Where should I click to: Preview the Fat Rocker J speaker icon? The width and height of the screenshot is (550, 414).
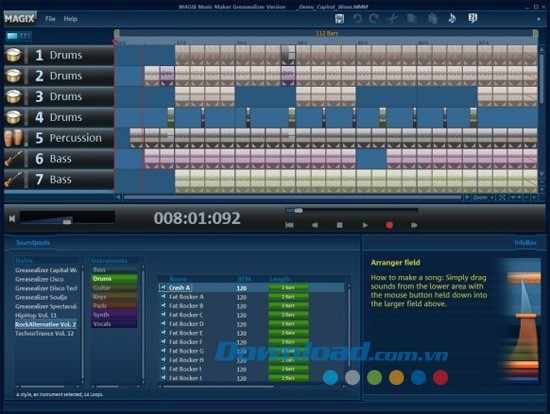point(163,378)
